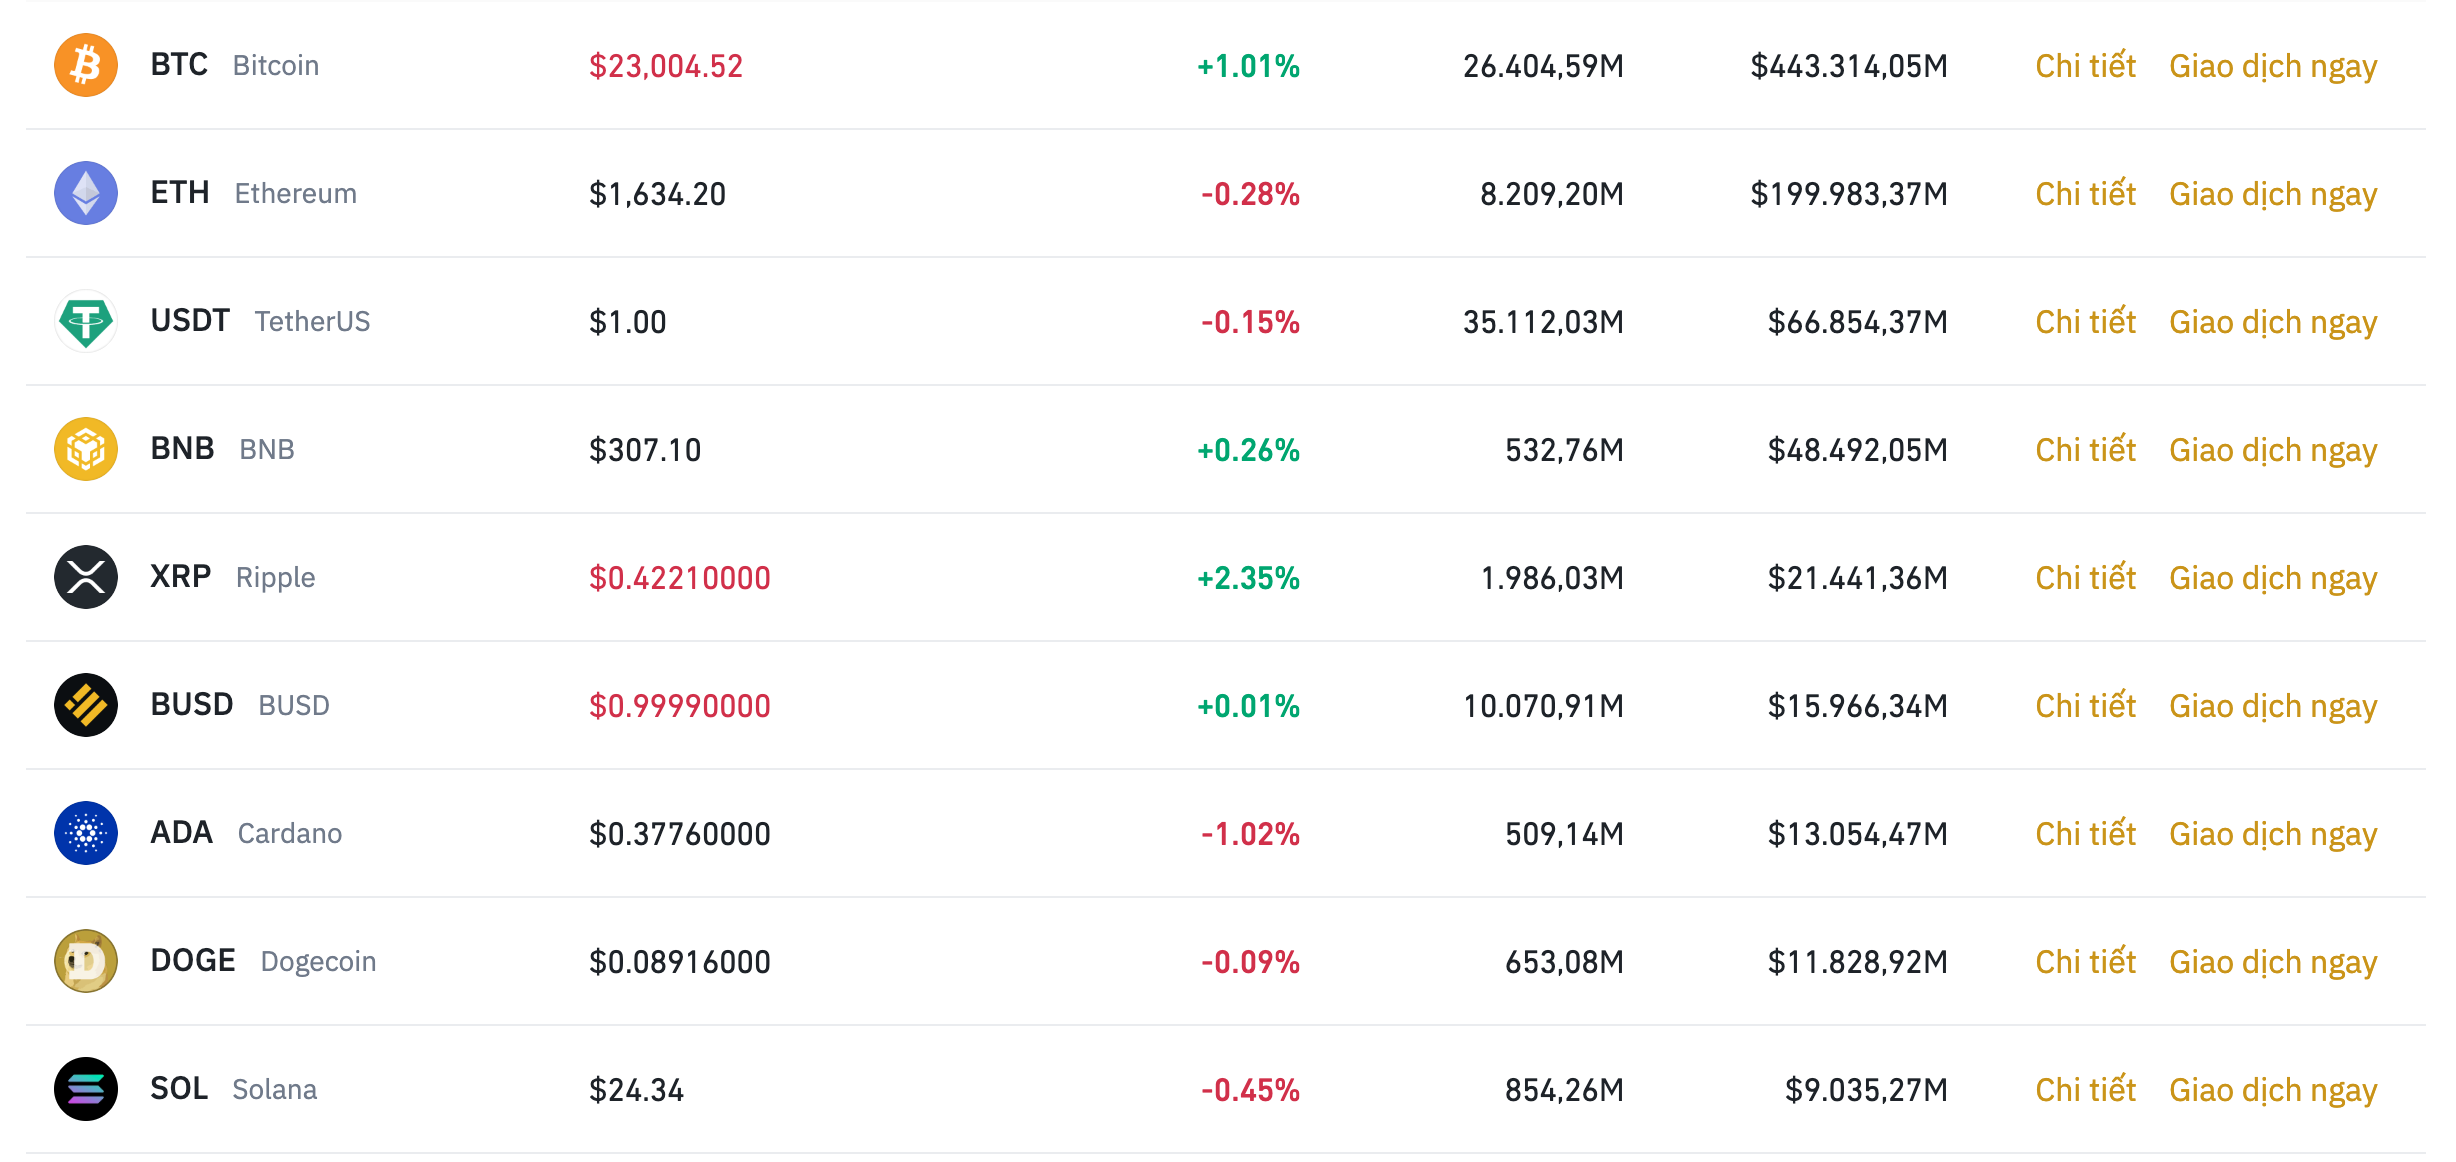Select the SOL ticker symbol
The image size is (2456, 1162).
(179, 1089)
